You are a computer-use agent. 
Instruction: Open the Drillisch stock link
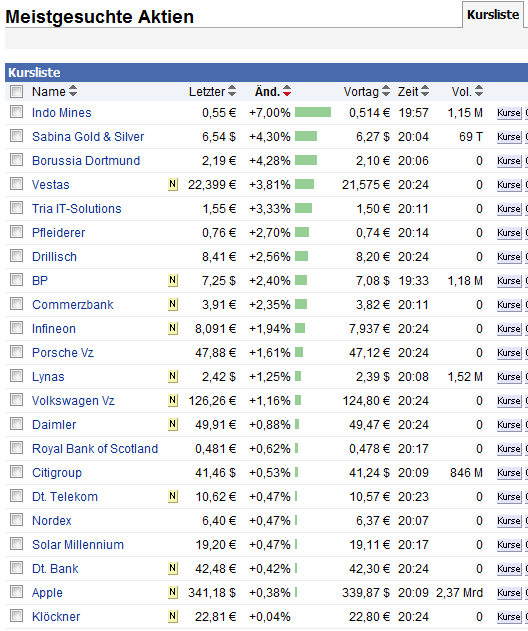point(54,257)
